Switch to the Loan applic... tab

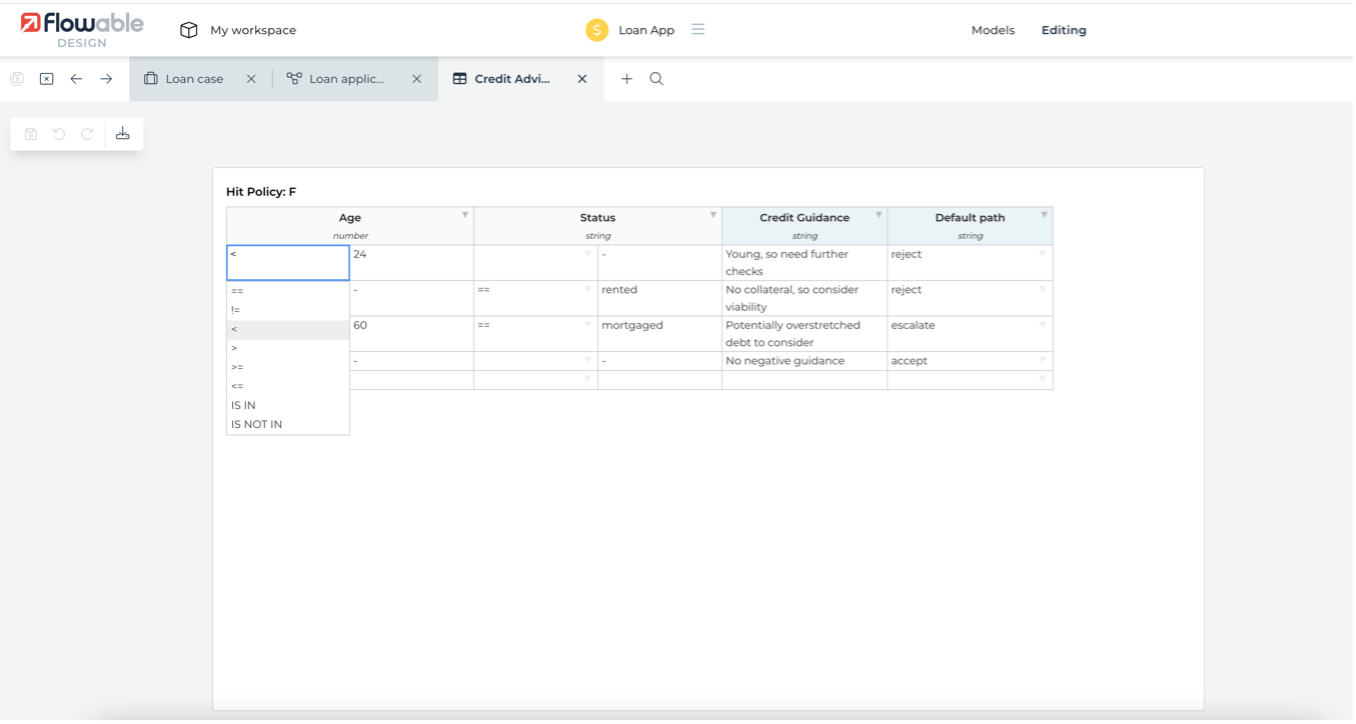point(346,79)
